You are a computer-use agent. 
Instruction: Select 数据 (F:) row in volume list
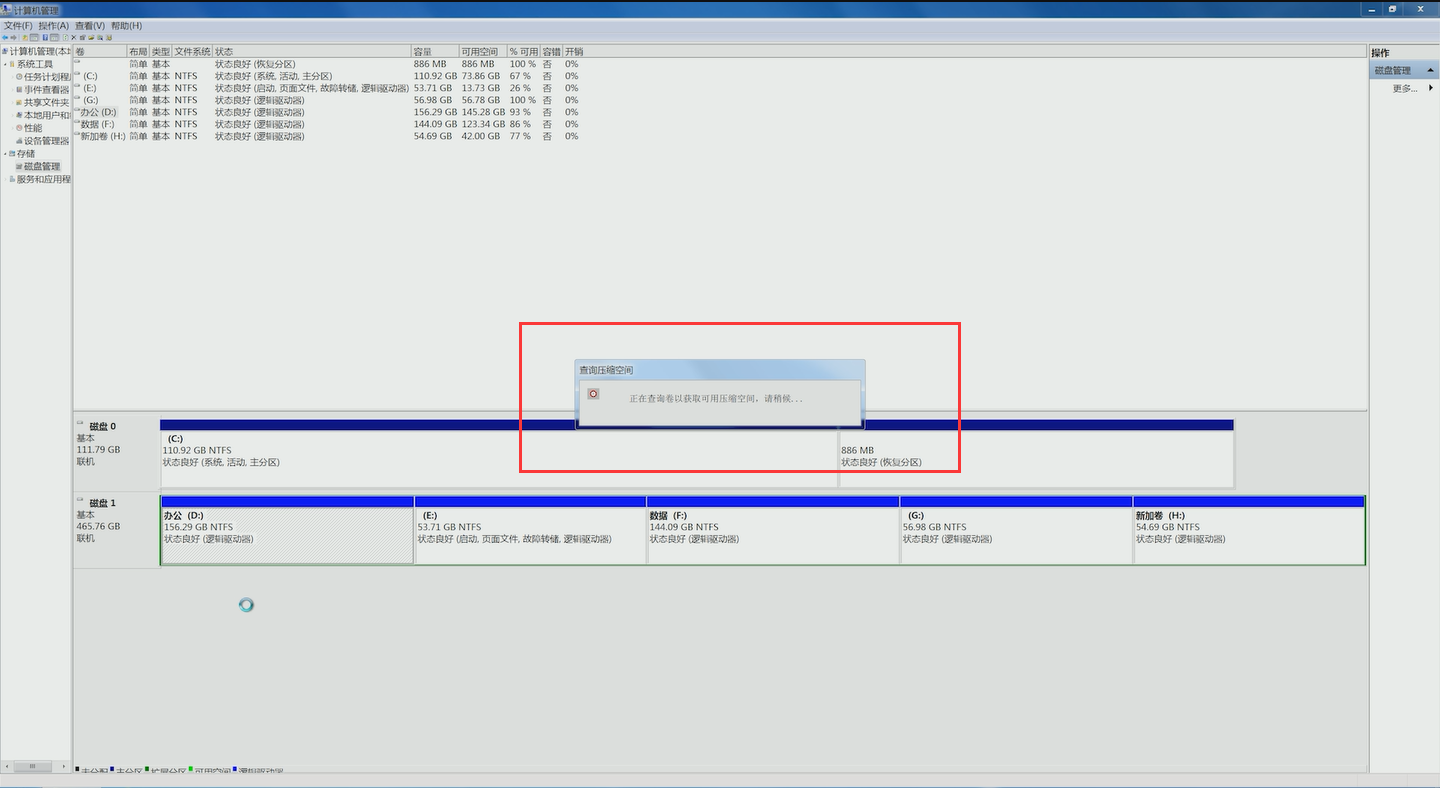point(327,124)
